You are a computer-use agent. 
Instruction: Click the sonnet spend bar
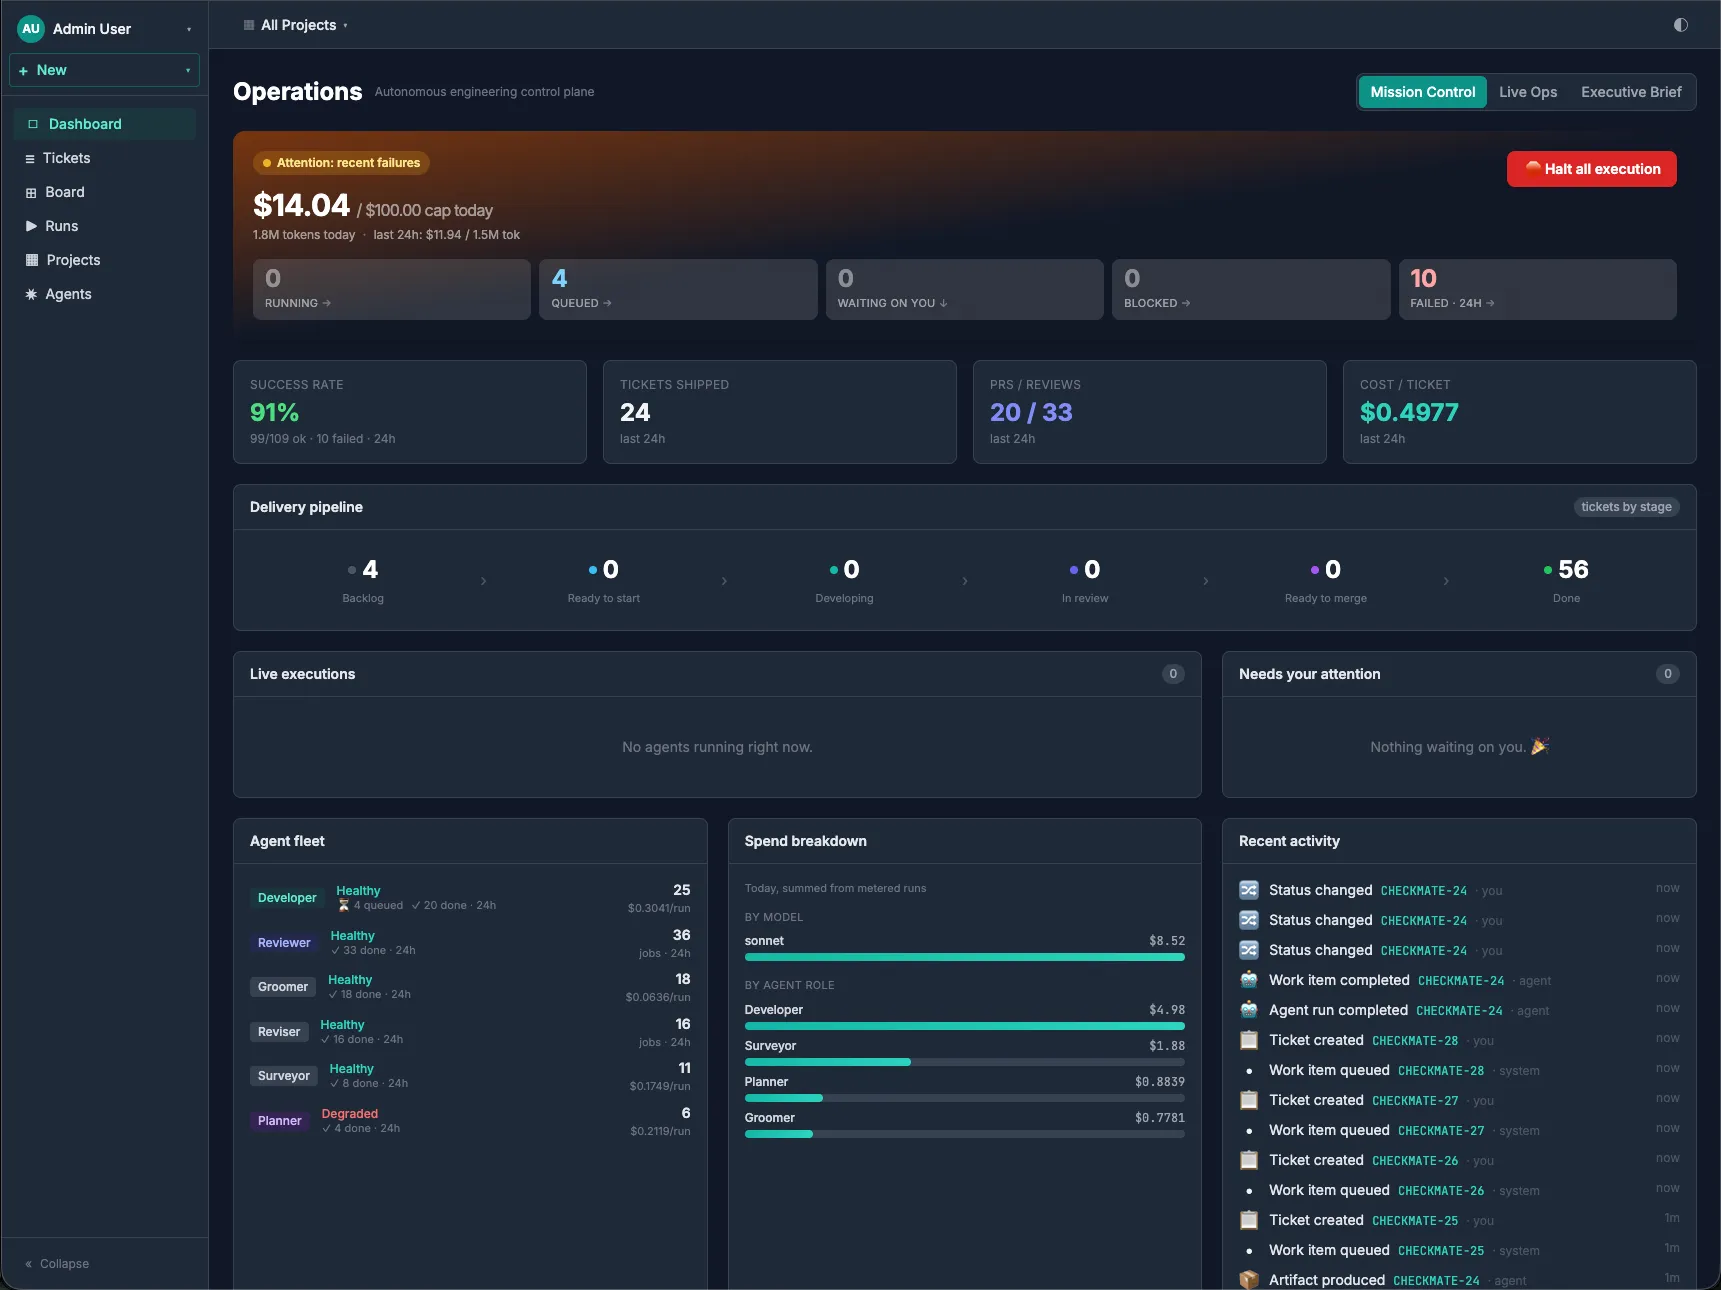(x=965, y=957)
